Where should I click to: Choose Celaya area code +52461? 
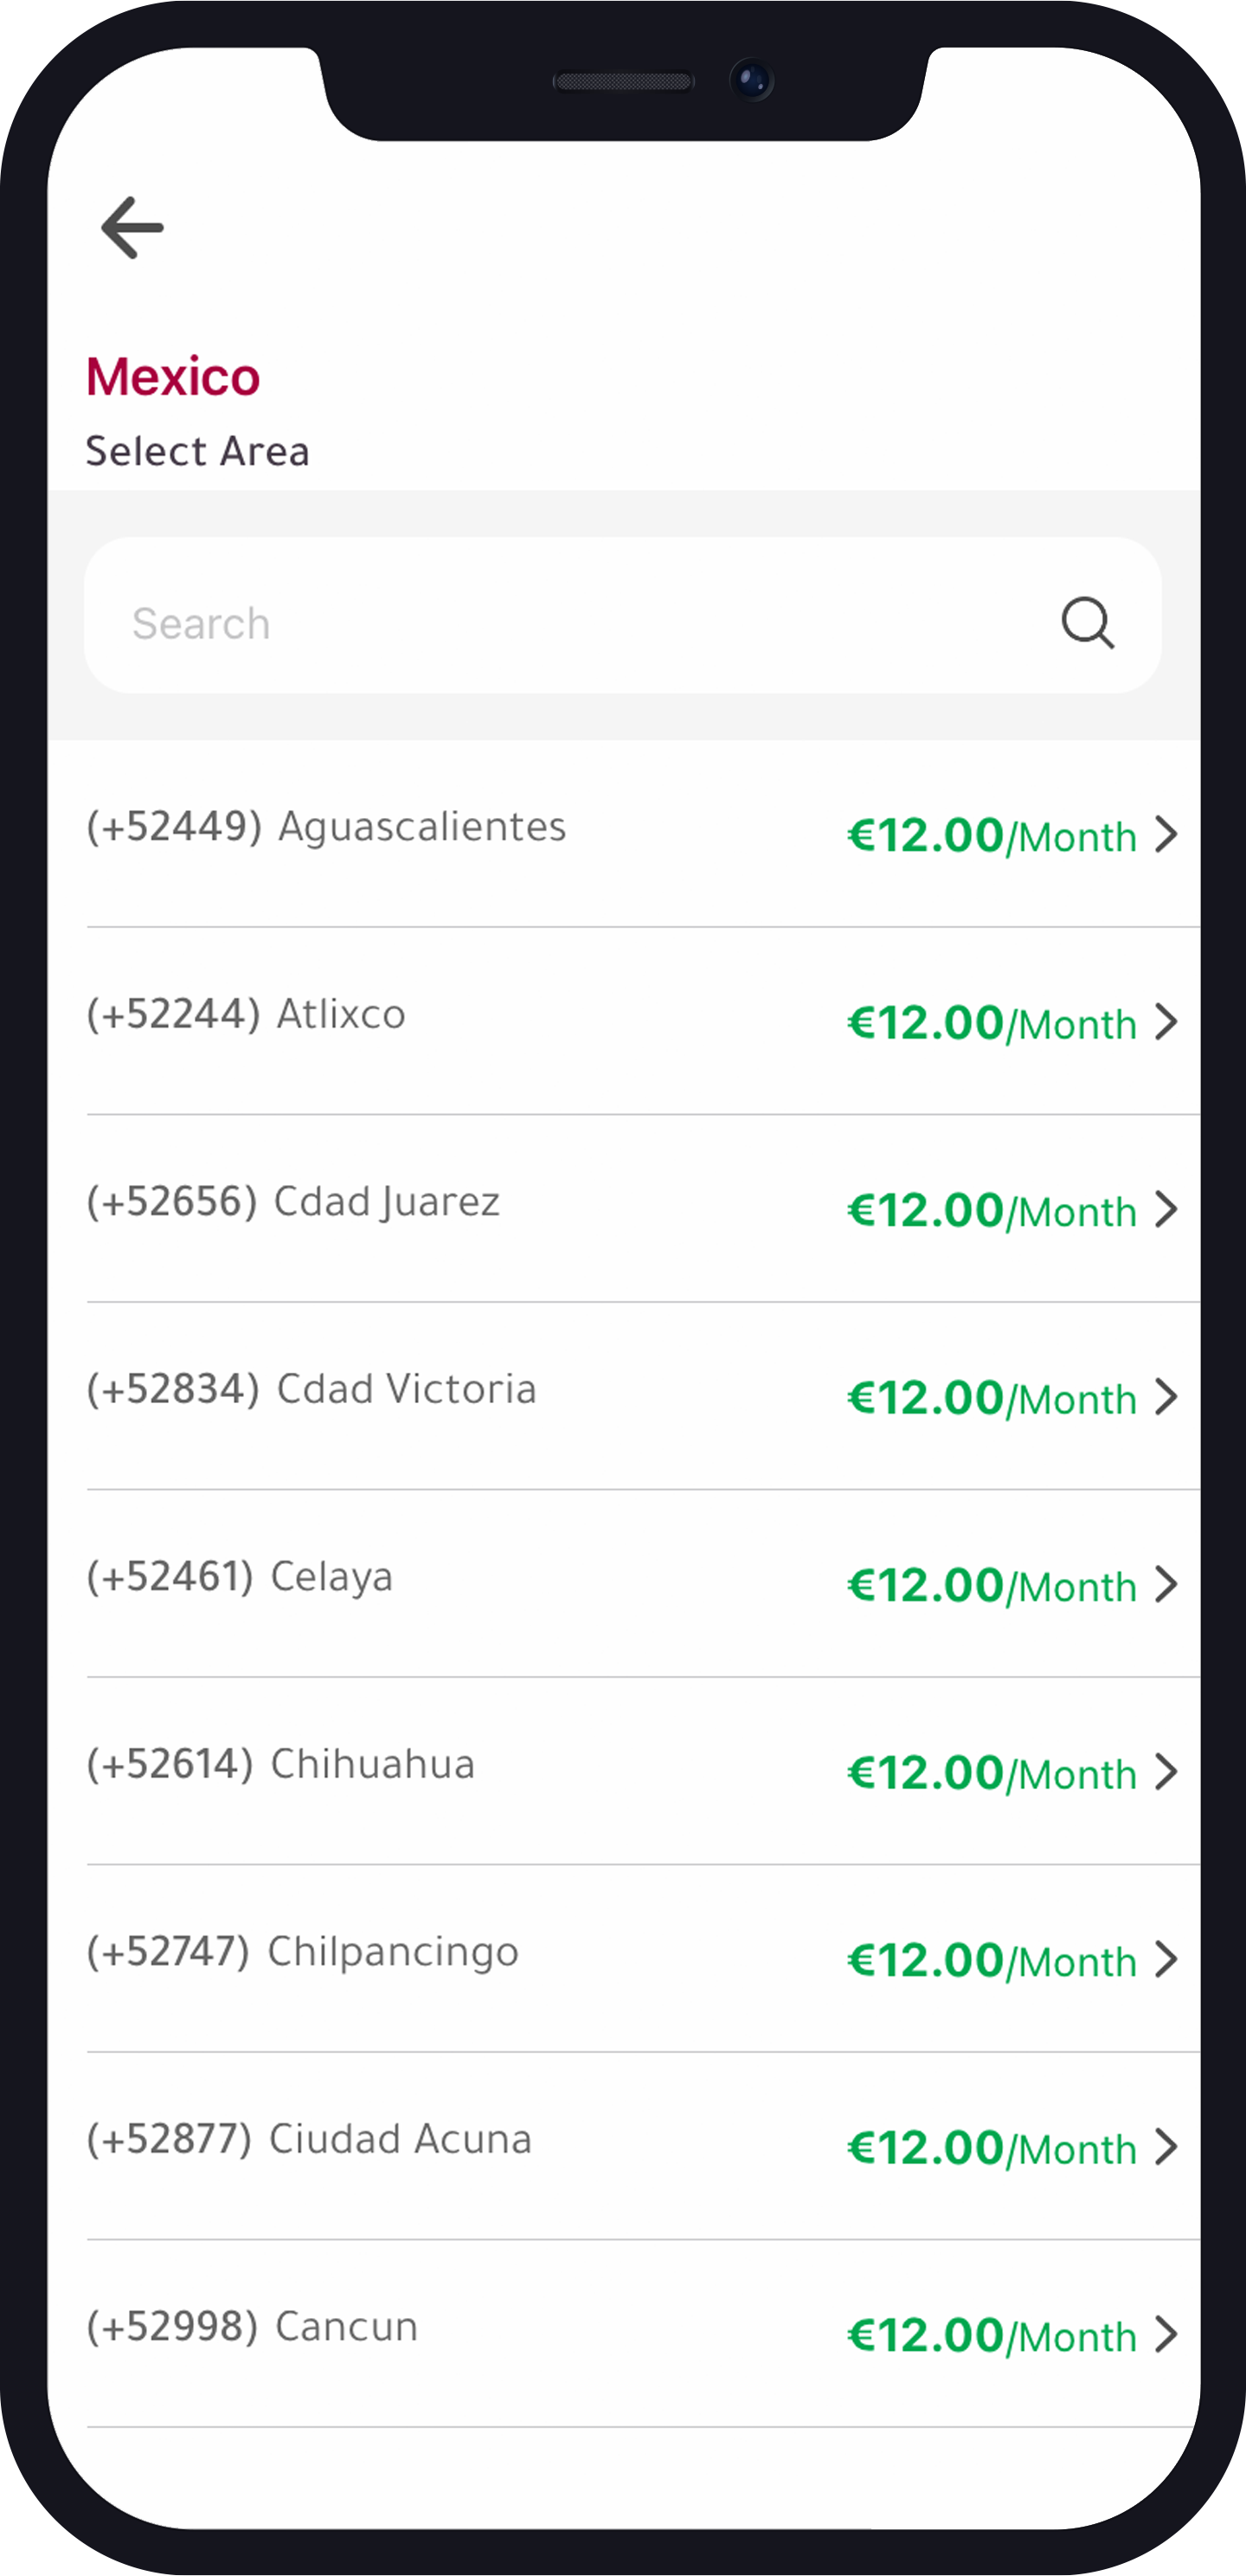pyautogui.click(x=240, y=1577)
